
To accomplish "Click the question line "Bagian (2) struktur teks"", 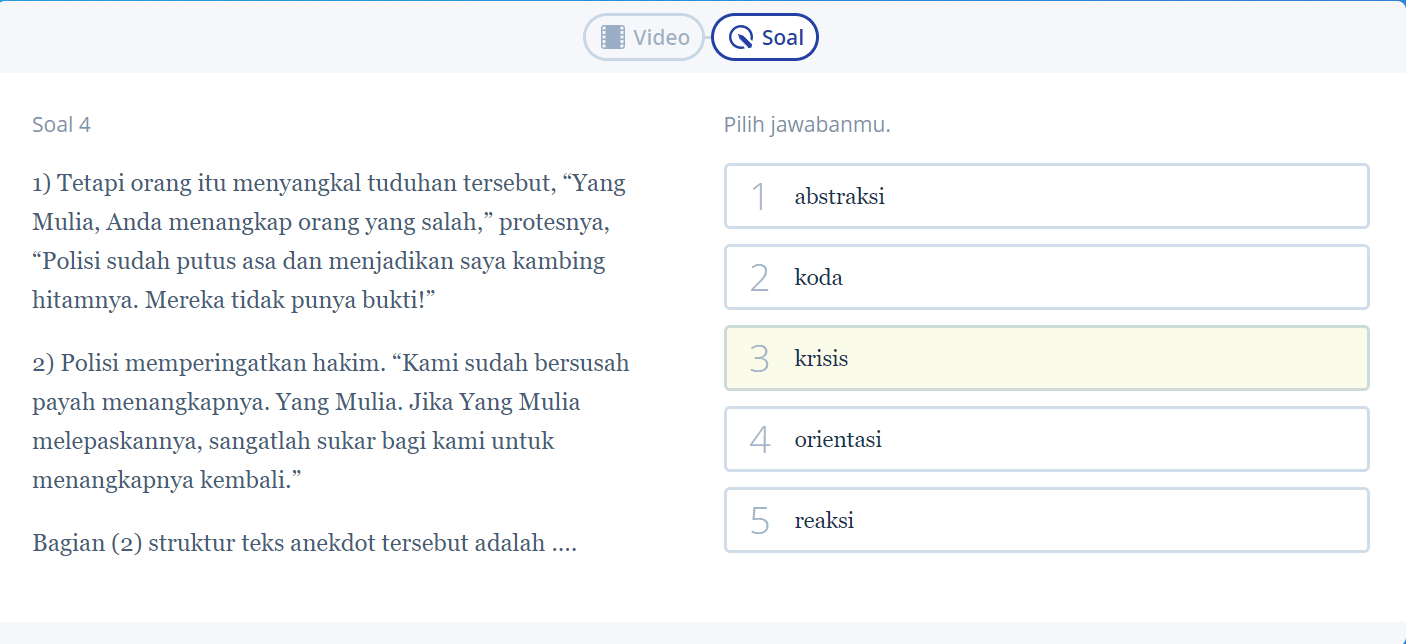I will coord(304,544).
